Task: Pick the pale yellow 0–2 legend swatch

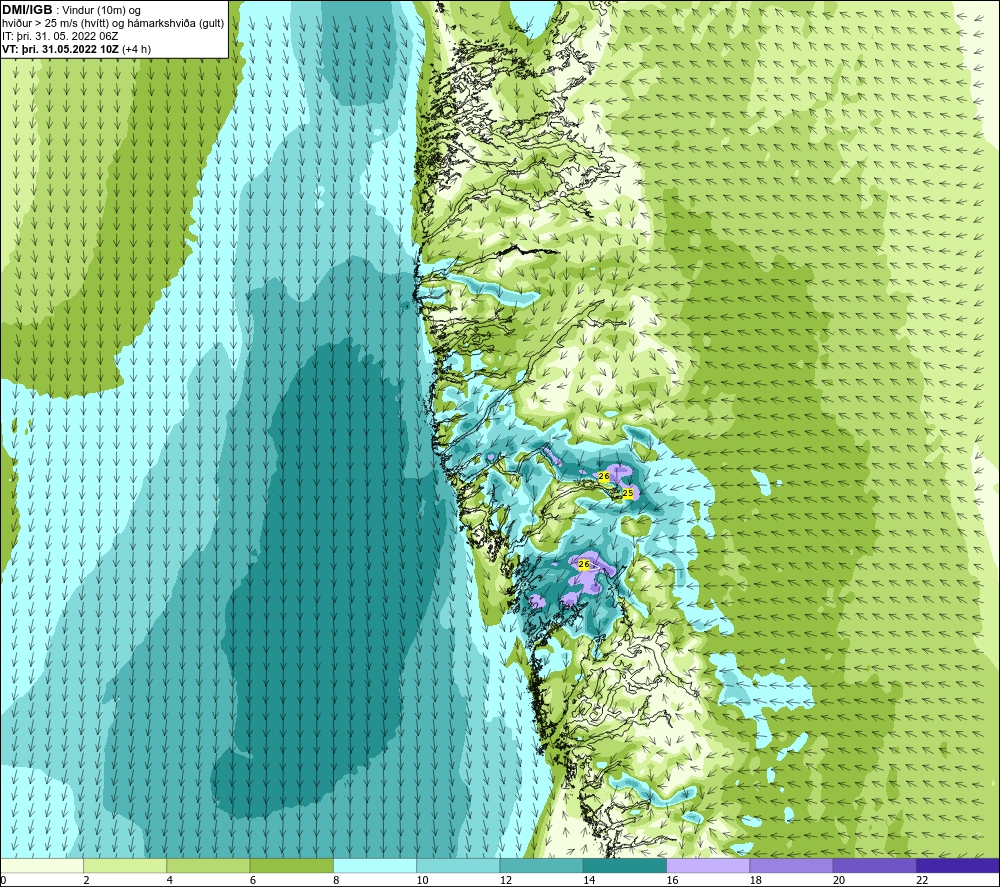Action: click(42, 865)
